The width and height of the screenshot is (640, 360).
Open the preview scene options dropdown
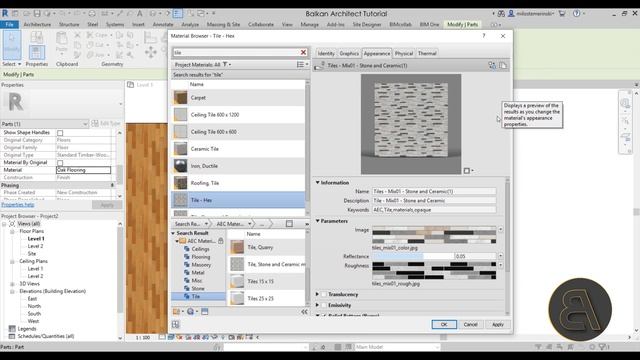(x=469, y=171)
